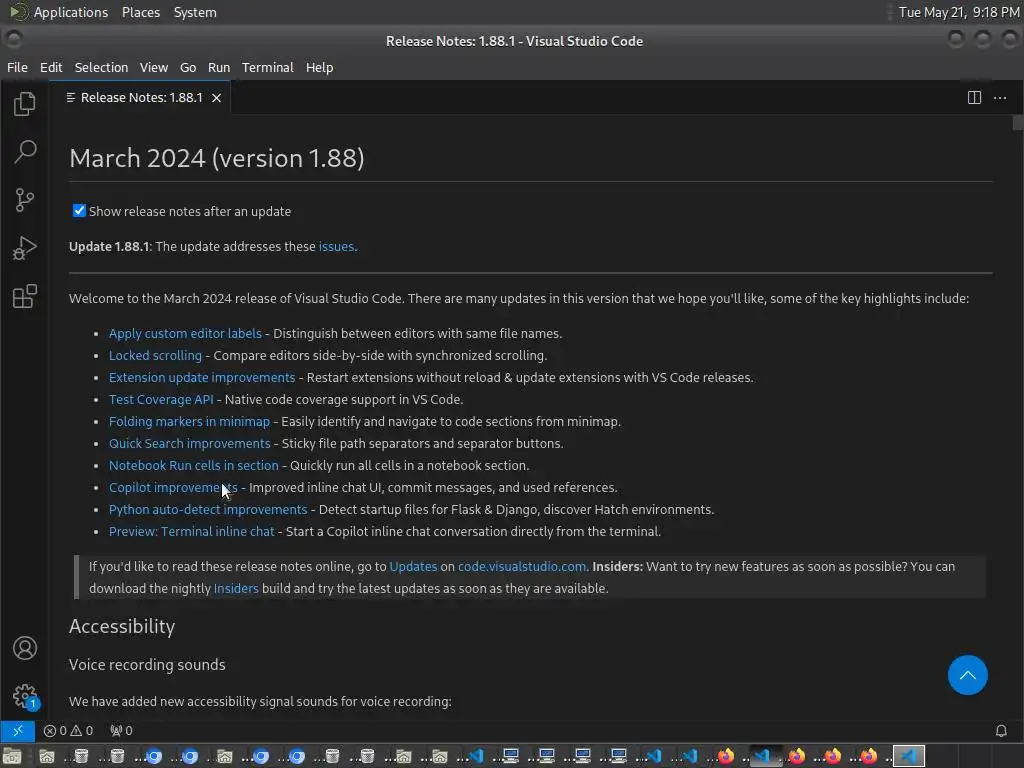Follow the nightly Insiders build link

click(236, 588)
